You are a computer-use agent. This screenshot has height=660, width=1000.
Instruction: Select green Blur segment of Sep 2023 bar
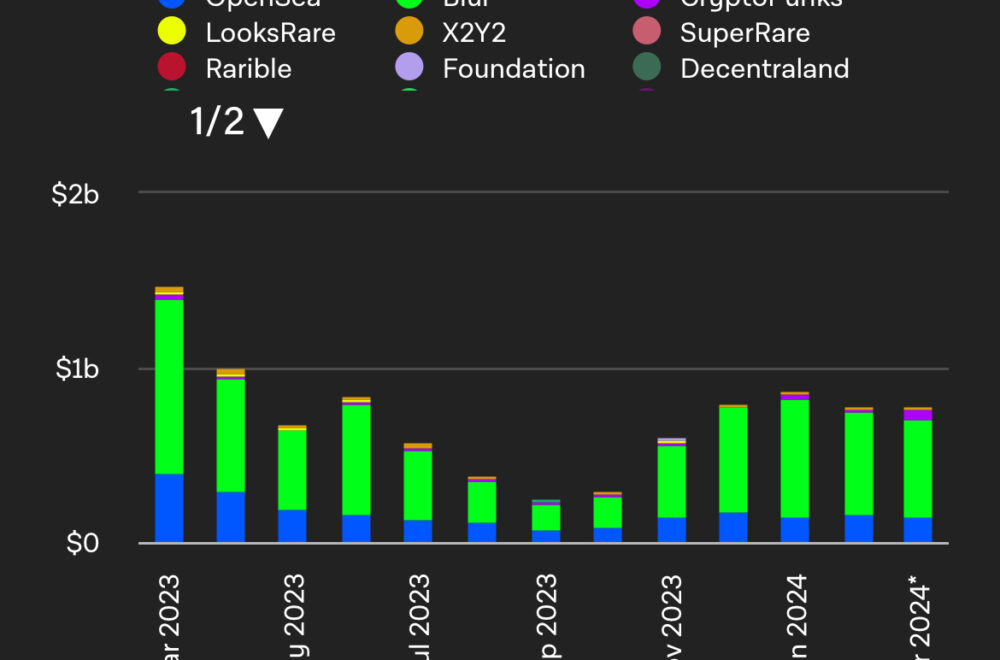click(x=546, y=517)
